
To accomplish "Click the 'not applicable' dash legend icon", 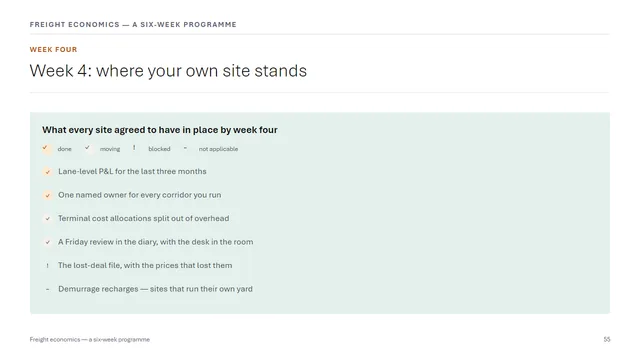I will 185,149.
